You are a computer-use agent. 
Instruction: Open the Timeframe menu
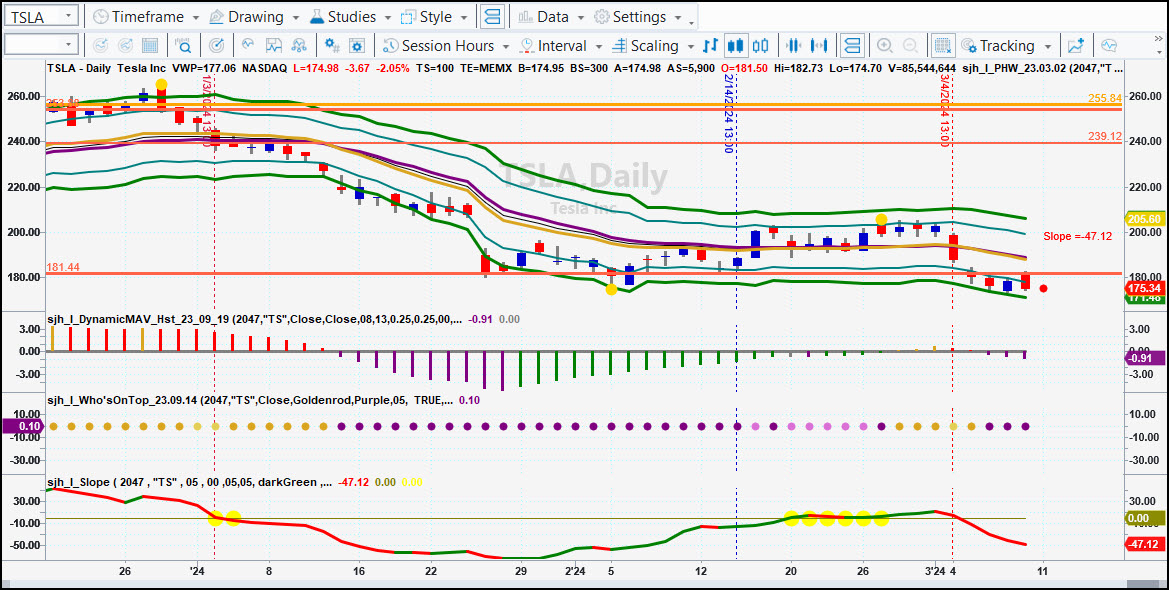[x=146, y=16]
